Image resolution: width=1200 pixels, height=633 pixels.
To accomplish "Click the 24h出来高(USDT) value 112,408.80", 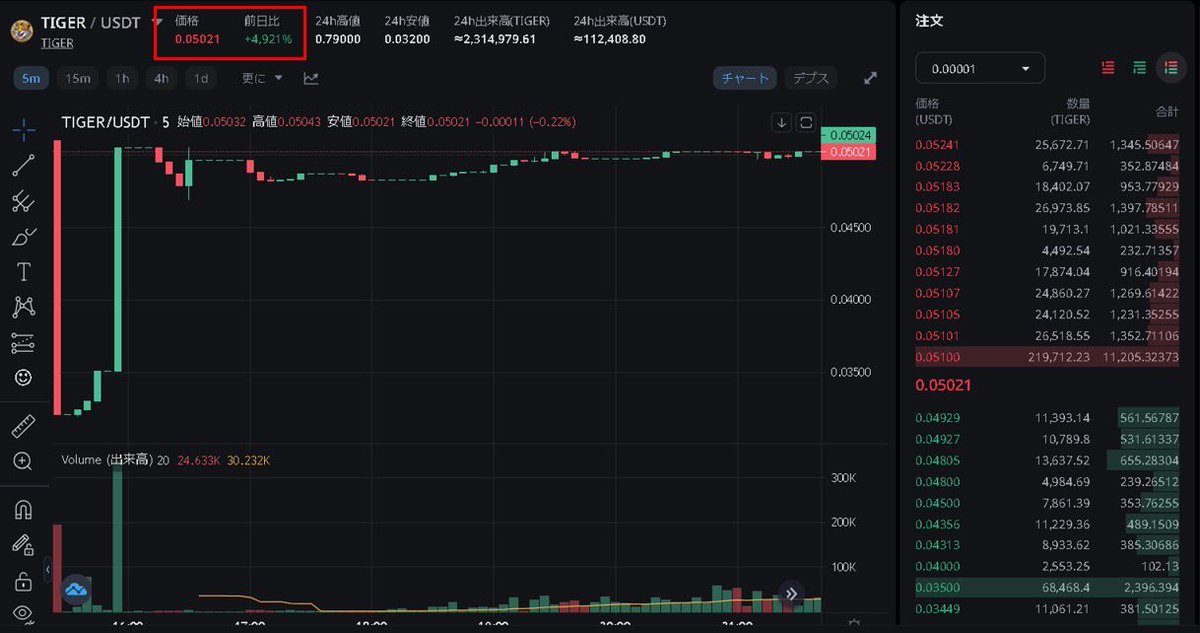I will pos(609,39).
